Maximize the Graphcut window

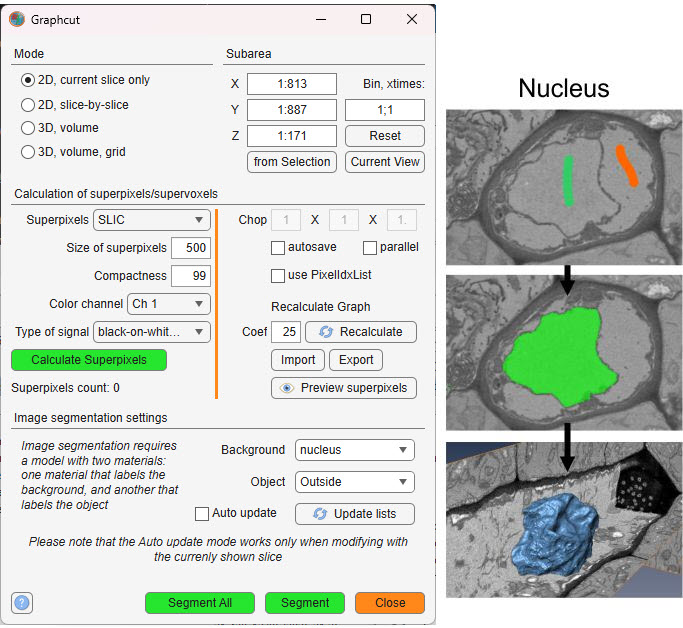tap(366, 19)
